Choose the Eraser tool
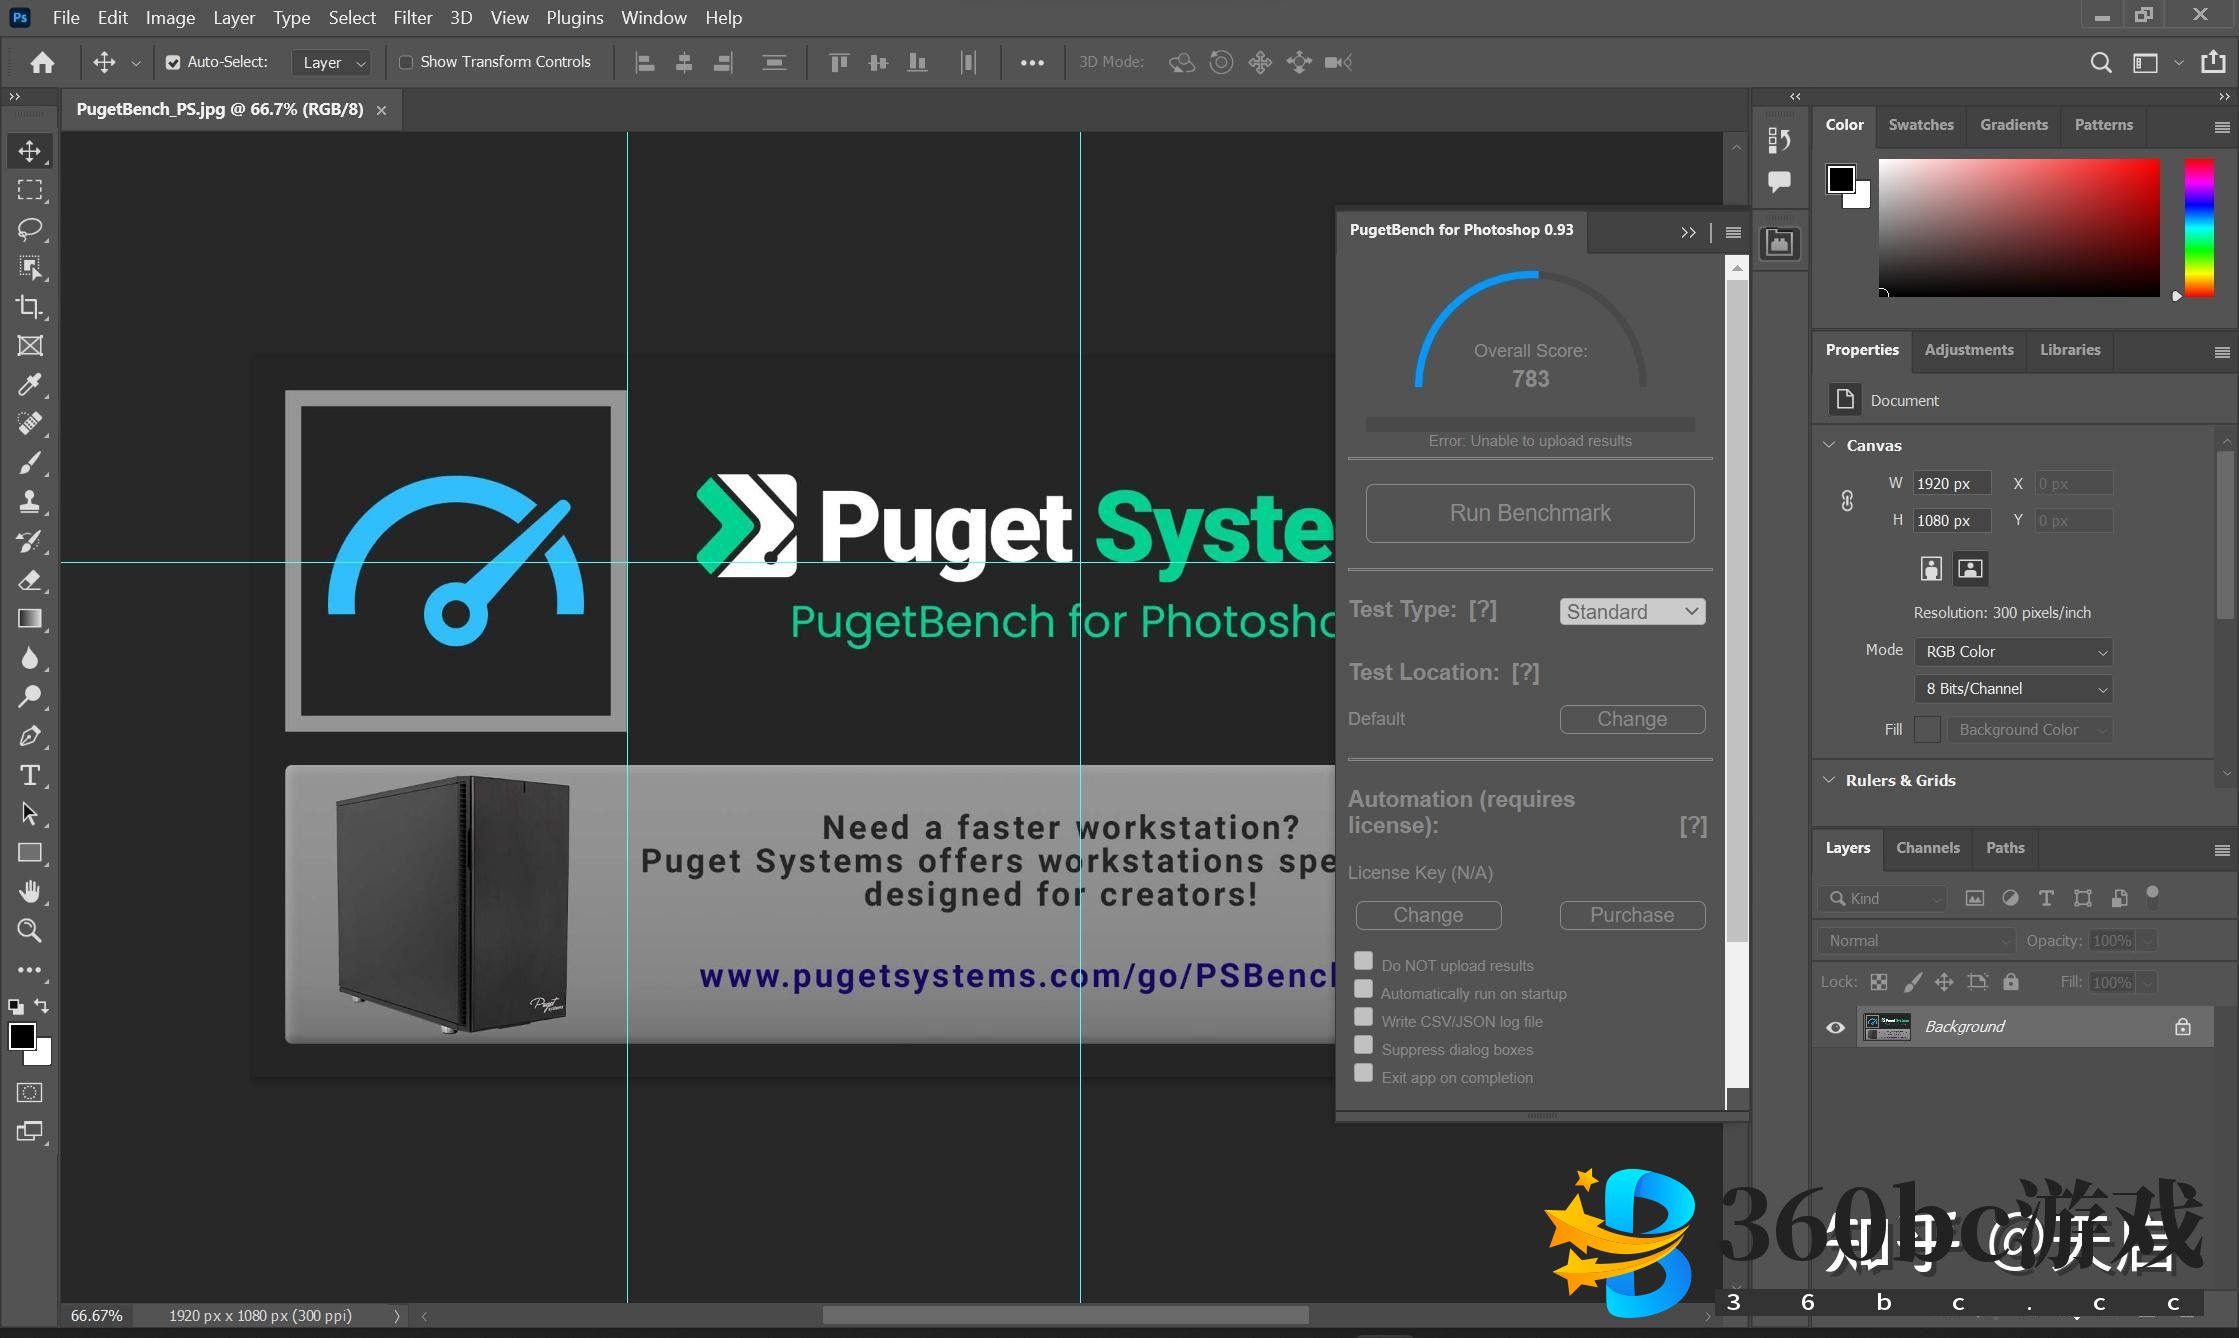The width and height of the screenshot is (2239, 1338). (x=29, y=580)
